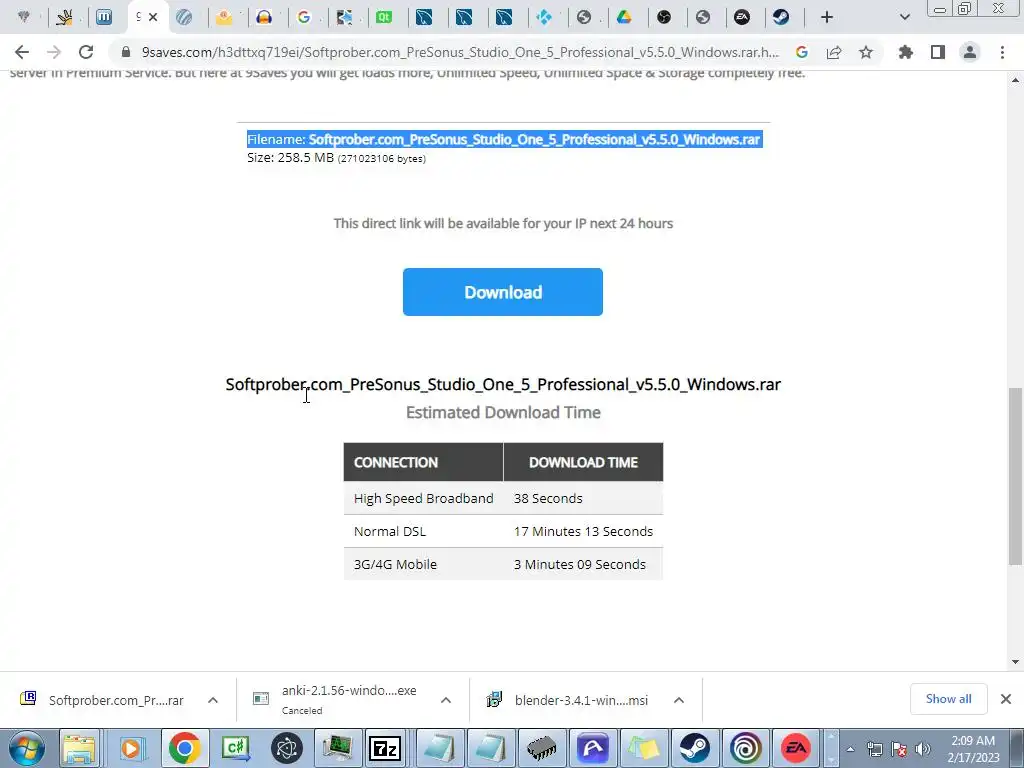Click the Google icon in address bar
This screenshot has width=1024, height=768.
(x=801, y=52)
